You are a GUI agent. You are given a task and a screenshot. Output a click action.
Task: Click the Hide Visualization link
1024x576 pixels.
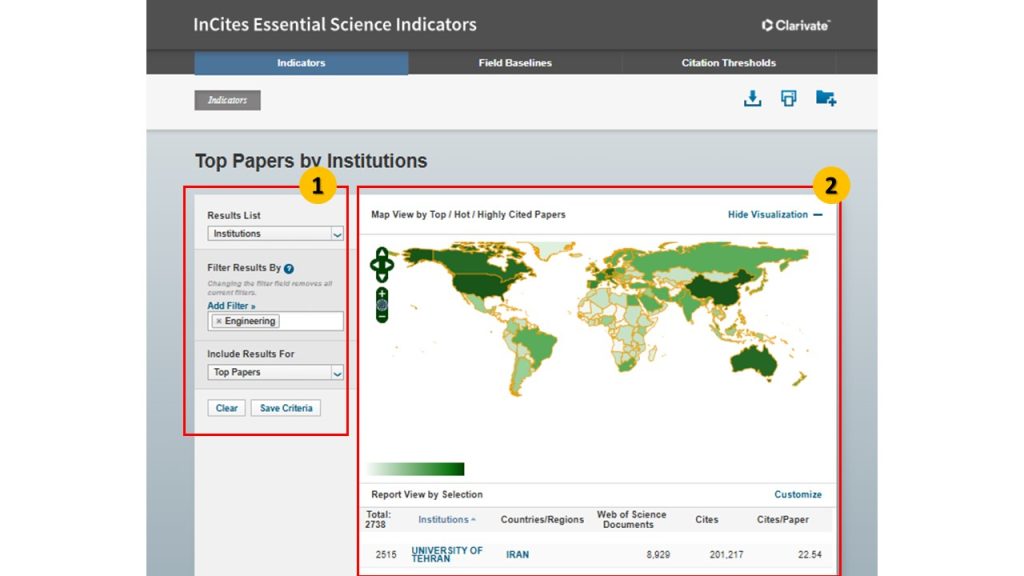click(768, 214)
